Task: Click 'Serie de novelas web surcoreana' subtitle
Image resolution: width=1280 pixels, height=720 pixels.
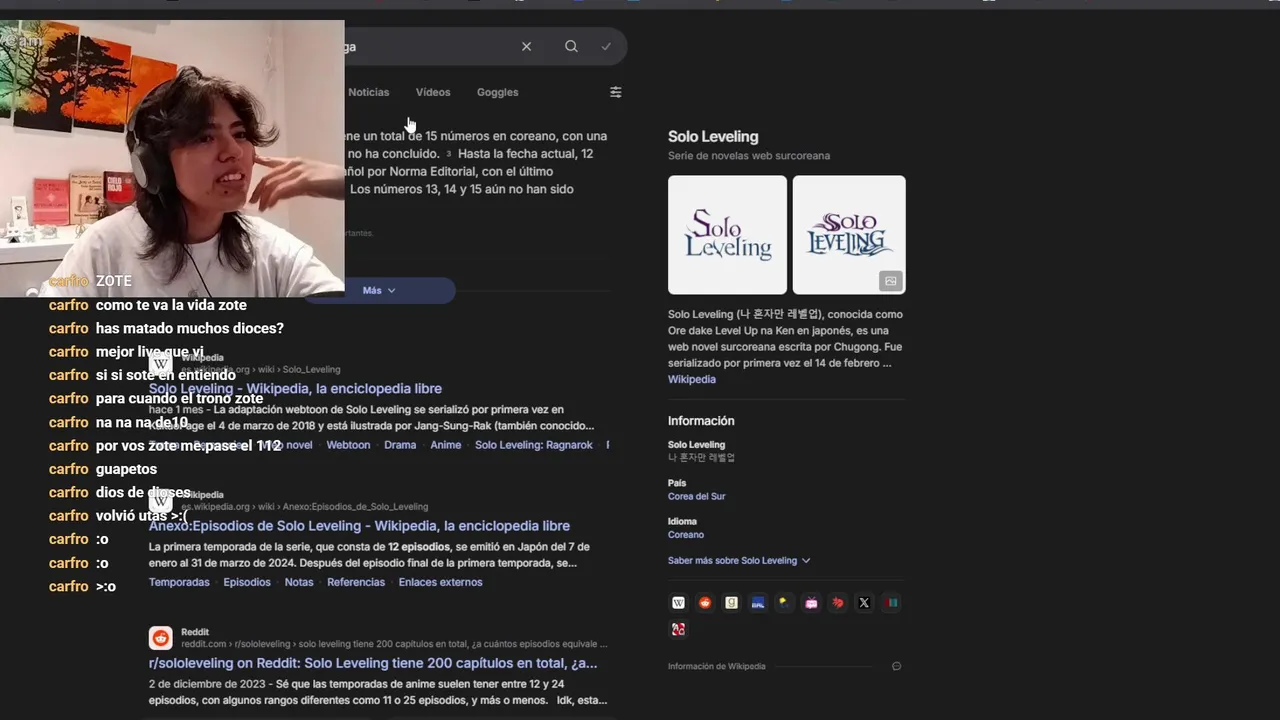Action: tap(749, 155)
